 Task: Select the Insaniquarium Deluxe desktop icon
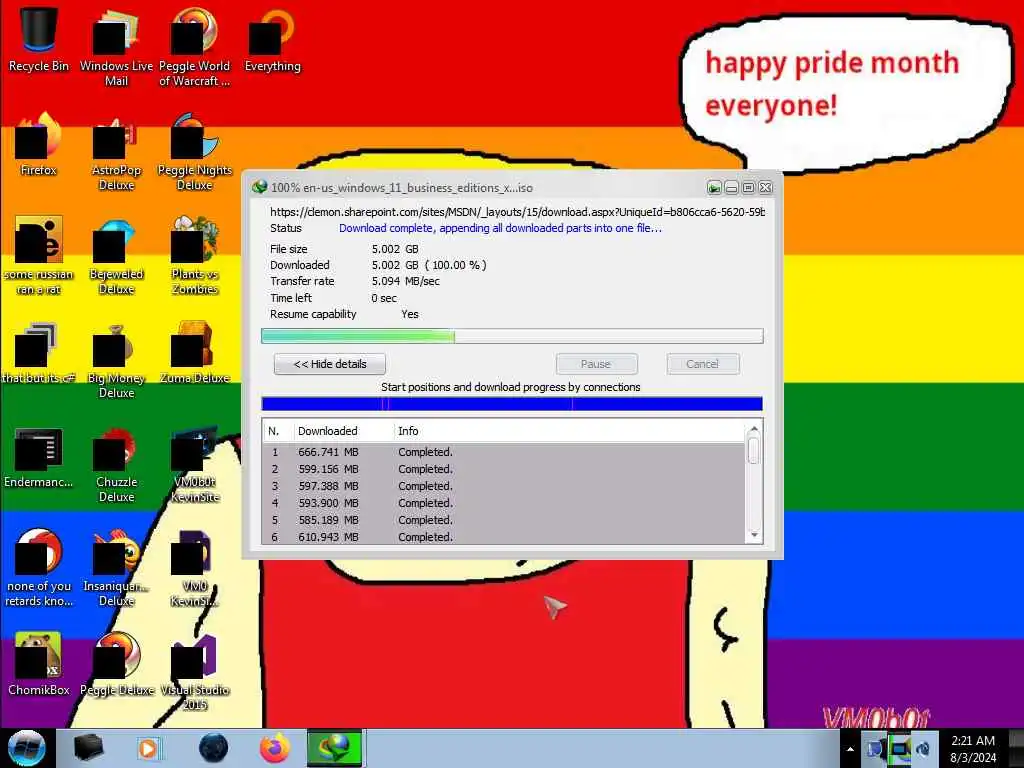[x=116, y=568]
